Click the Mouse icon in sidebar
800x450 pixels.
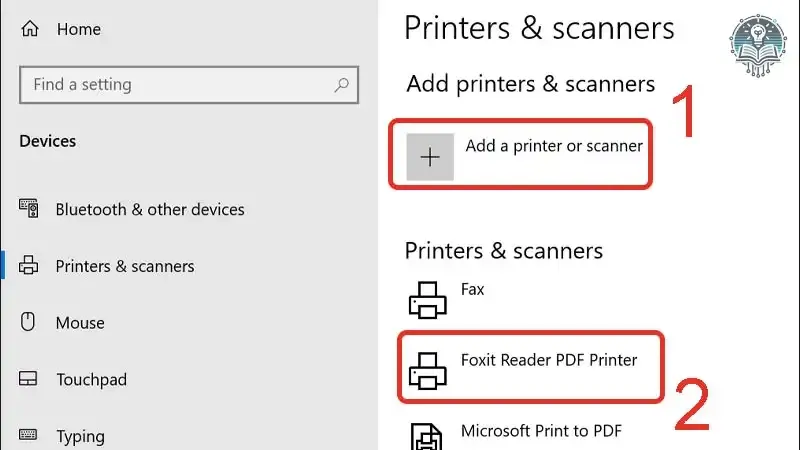(x=28, y=322)
